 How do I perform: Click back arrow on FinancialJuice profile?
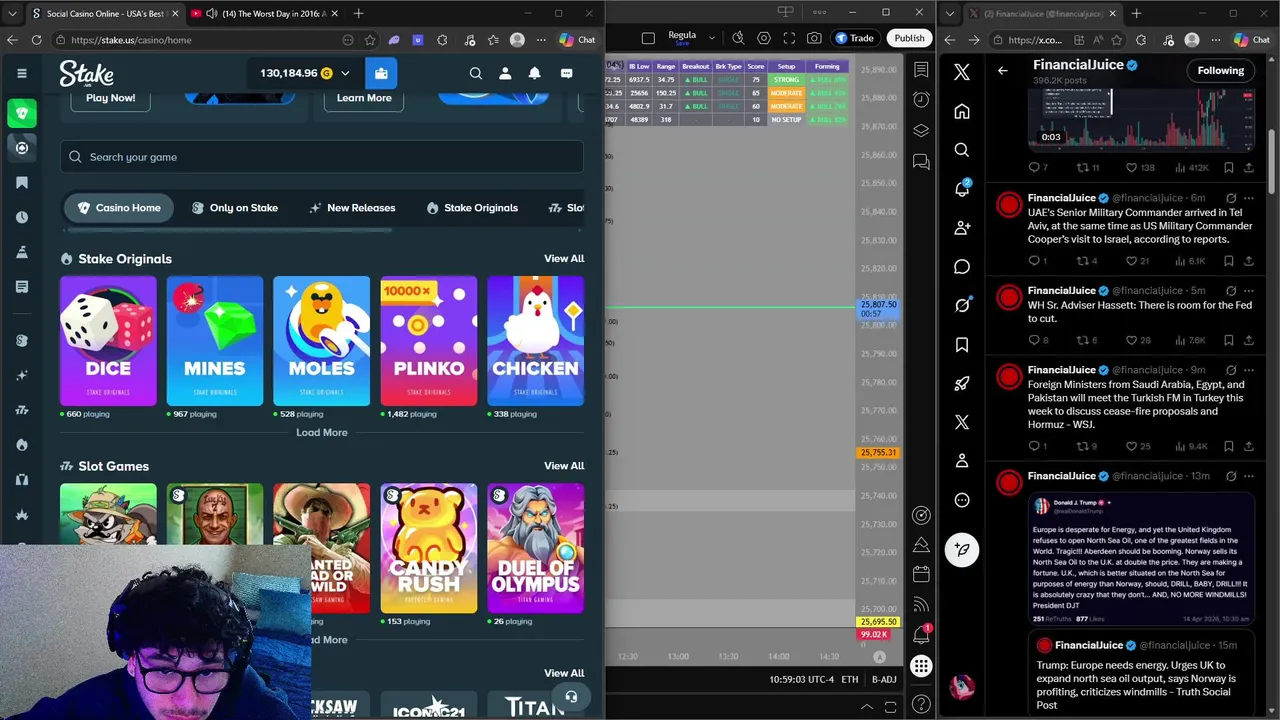[x=1003, y=70]
